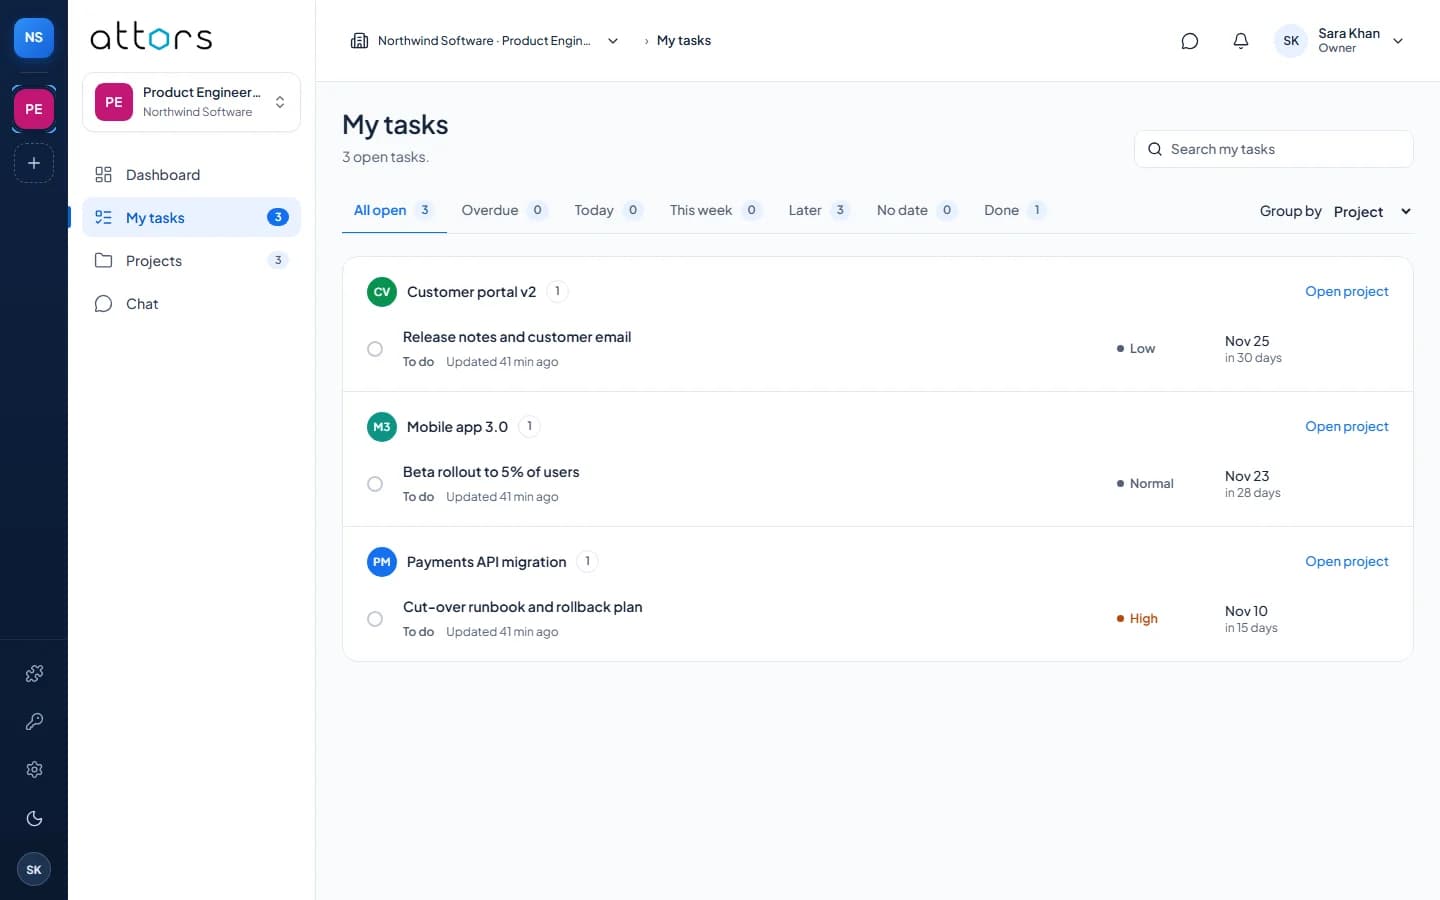Click the plus button to add a workspace
Viewport: 1440px width, 900px height.
coord(34,163)
